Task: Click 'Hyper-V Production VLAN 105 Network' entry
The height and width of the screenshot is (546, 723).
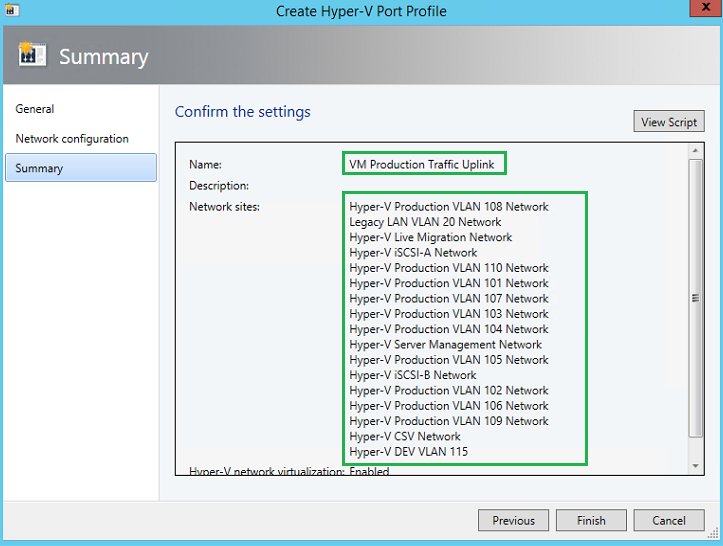Action: (449, 360)
